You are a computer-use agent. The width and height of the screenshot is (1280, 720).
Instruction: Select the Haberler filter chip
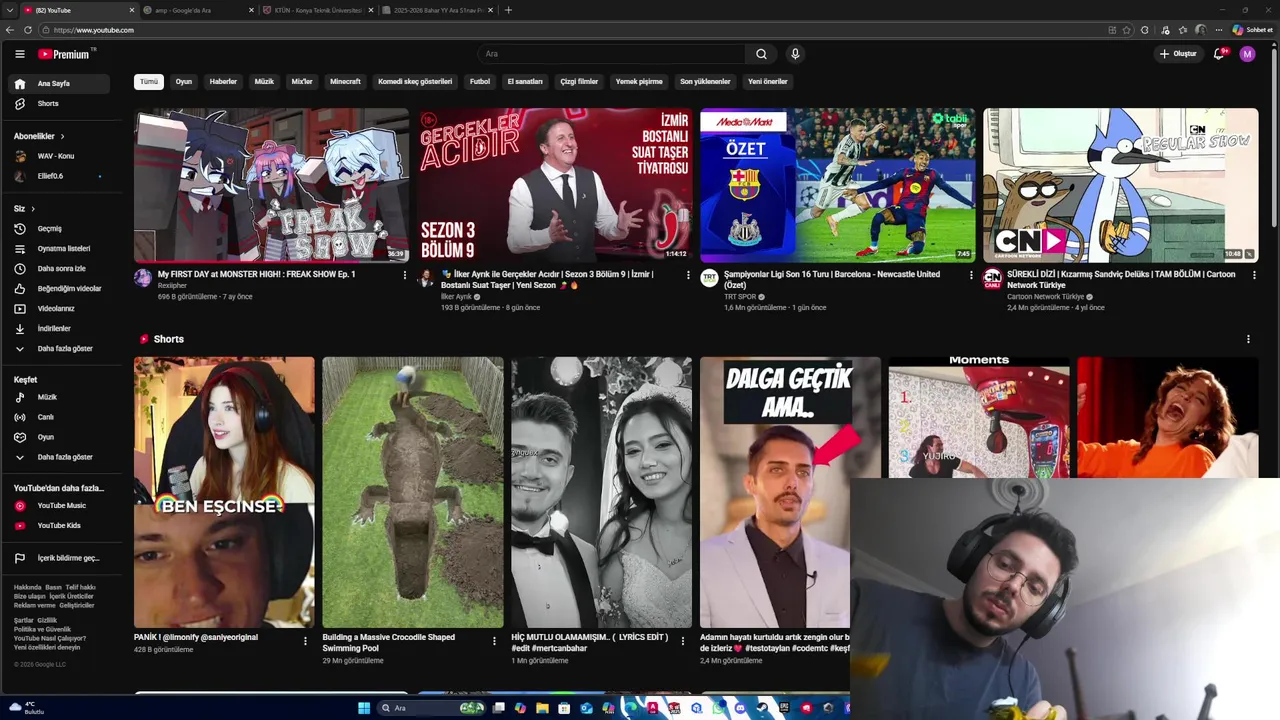[223, 82]
